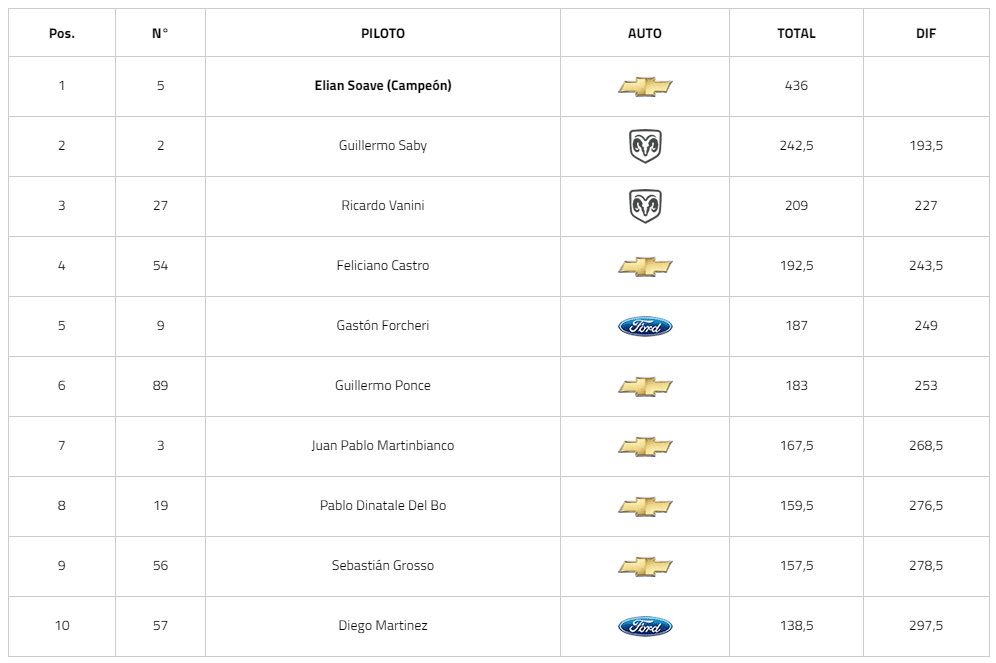Screen dimensions: 996x663
Task: Click Chevrolet logo in Elian Soave row
Action: 645,86
